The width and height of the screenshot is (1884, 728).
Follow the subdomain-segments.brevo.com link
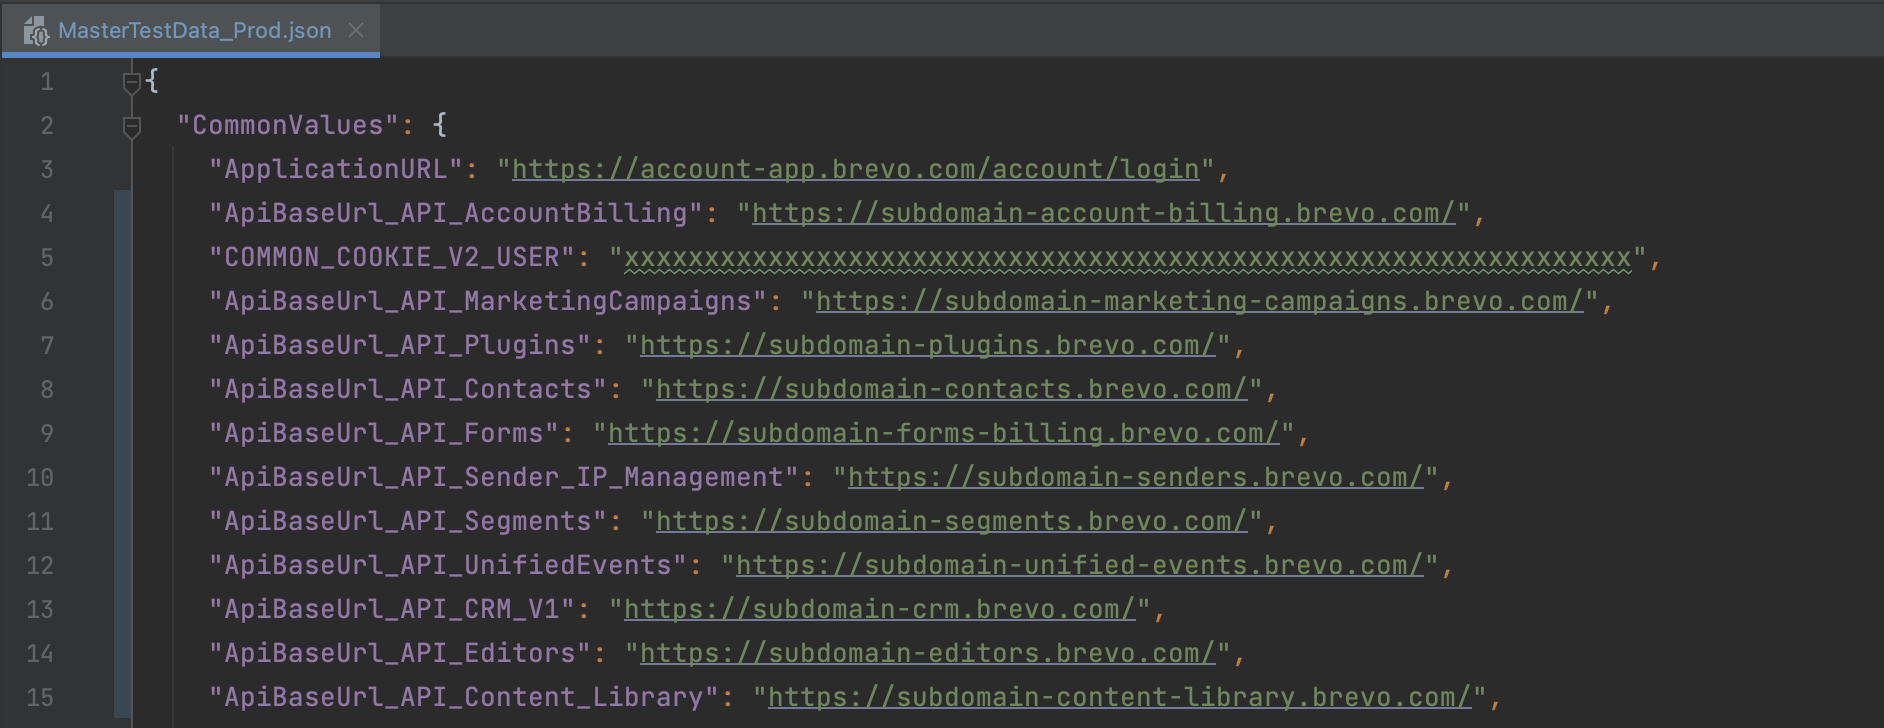tap(951, 522)
